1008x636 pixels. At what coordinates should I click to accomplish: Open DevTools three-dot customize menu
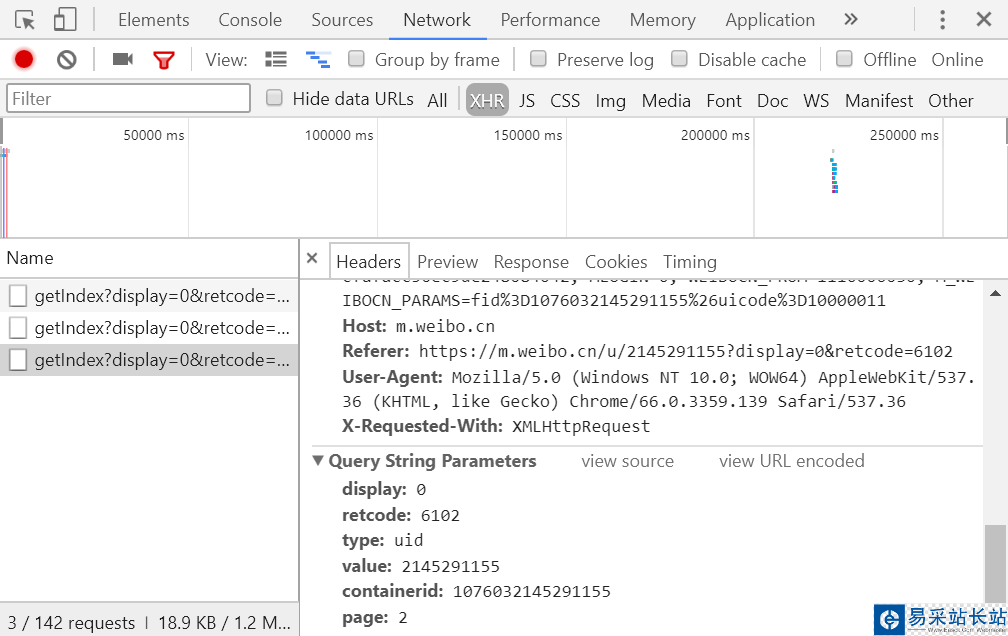[x=942, y=20]
